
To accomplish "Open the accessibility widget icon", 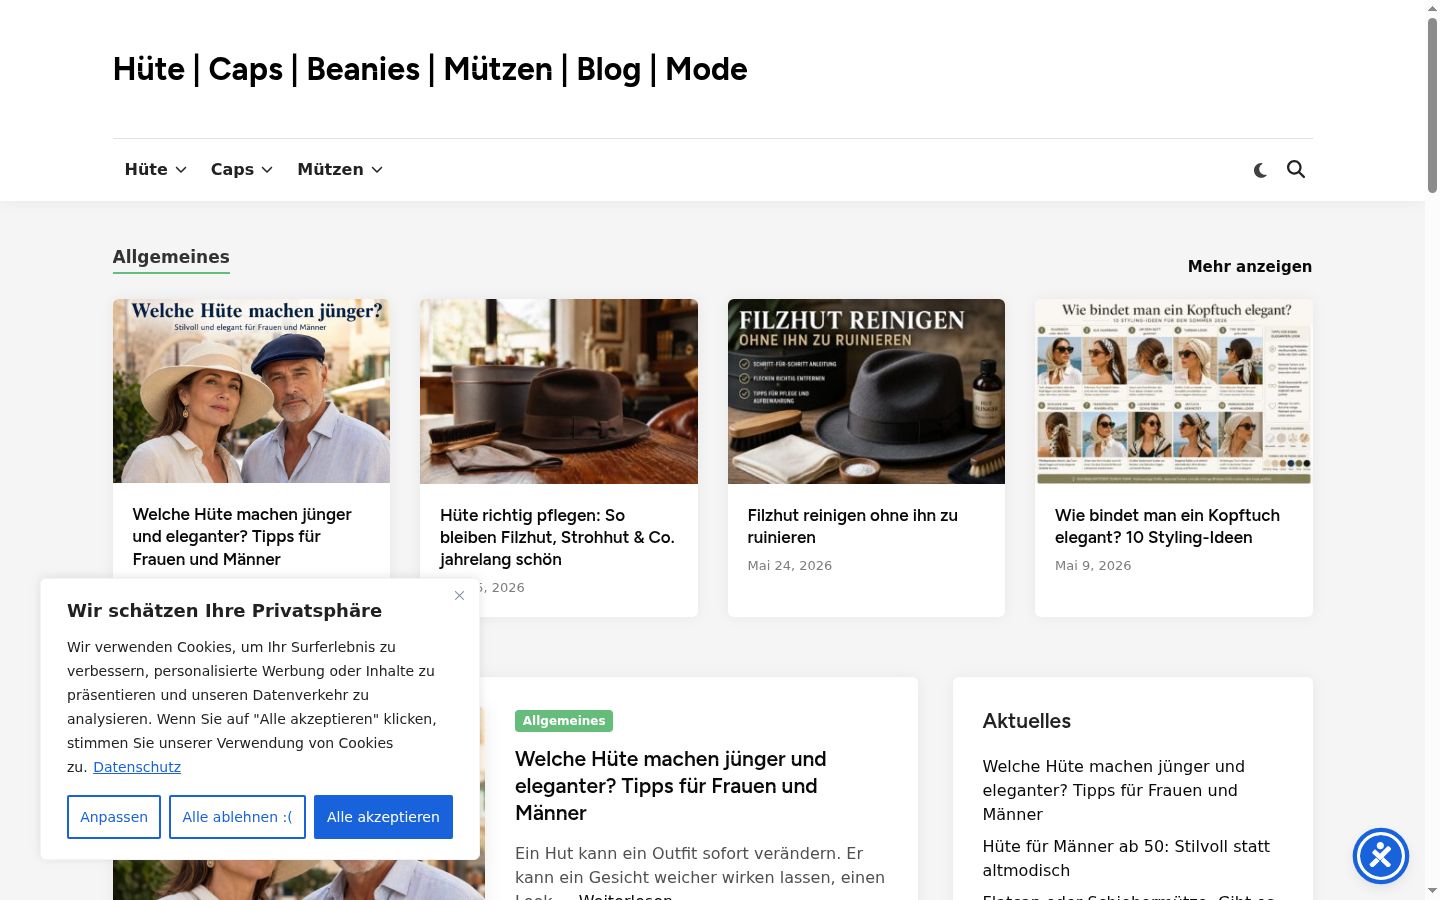I will tap(1381, 856).
